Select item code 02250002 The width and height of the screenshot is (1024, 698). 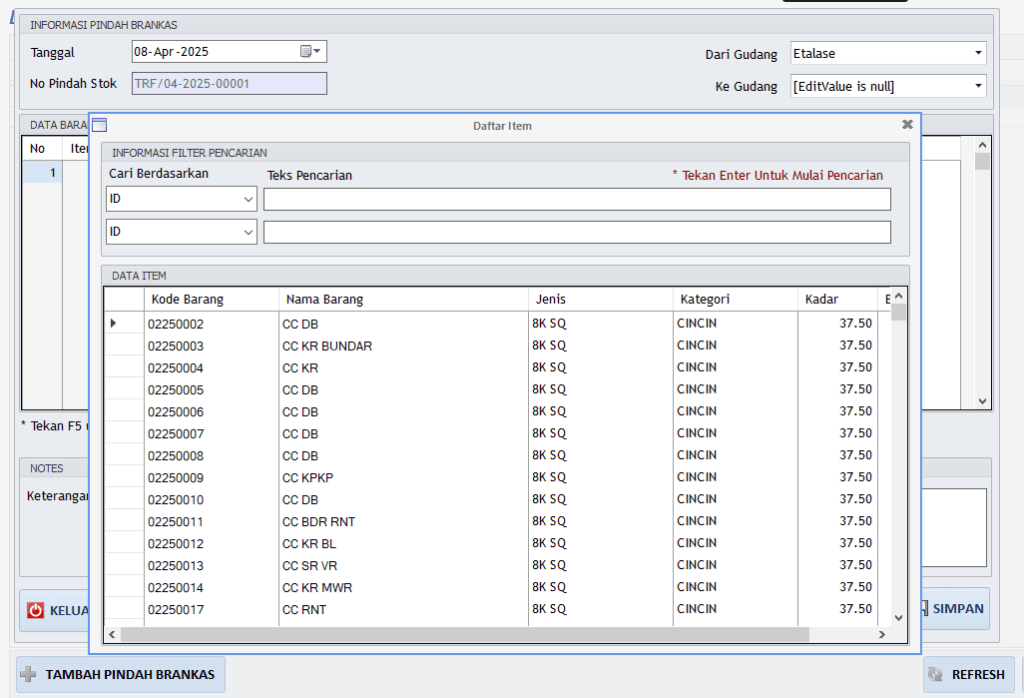[x=176, y=324]
